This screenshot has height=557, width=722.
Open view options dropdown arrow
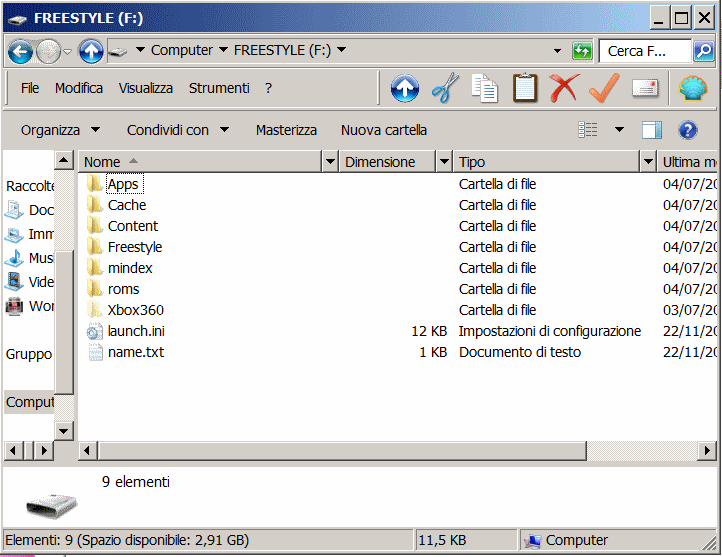(x=619, y=130)
